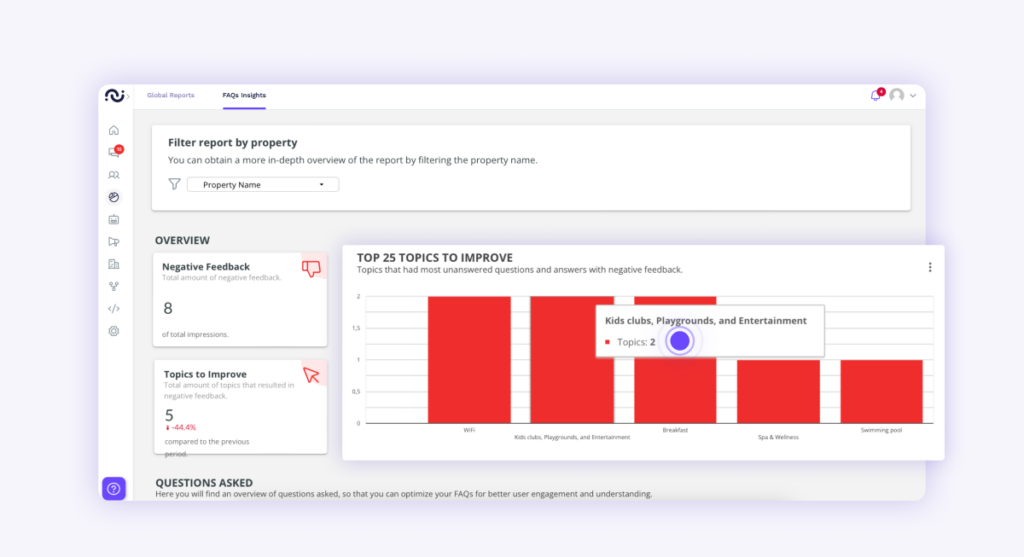Click the WiFi bar in the chart
The image size is (1024, 557).
pos(469,359)
